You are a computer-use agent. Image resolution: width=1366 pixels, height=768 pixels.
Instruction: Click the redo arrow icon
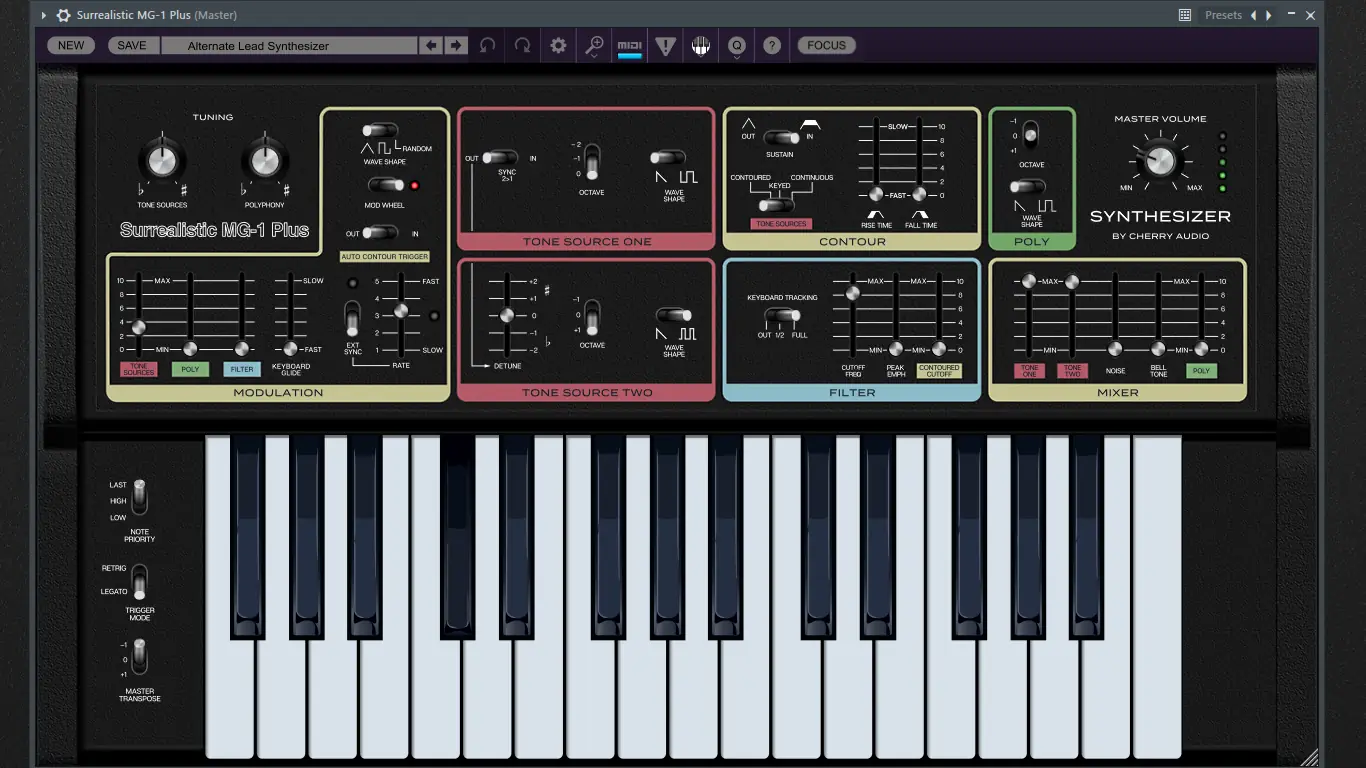(x=522, y=45)
